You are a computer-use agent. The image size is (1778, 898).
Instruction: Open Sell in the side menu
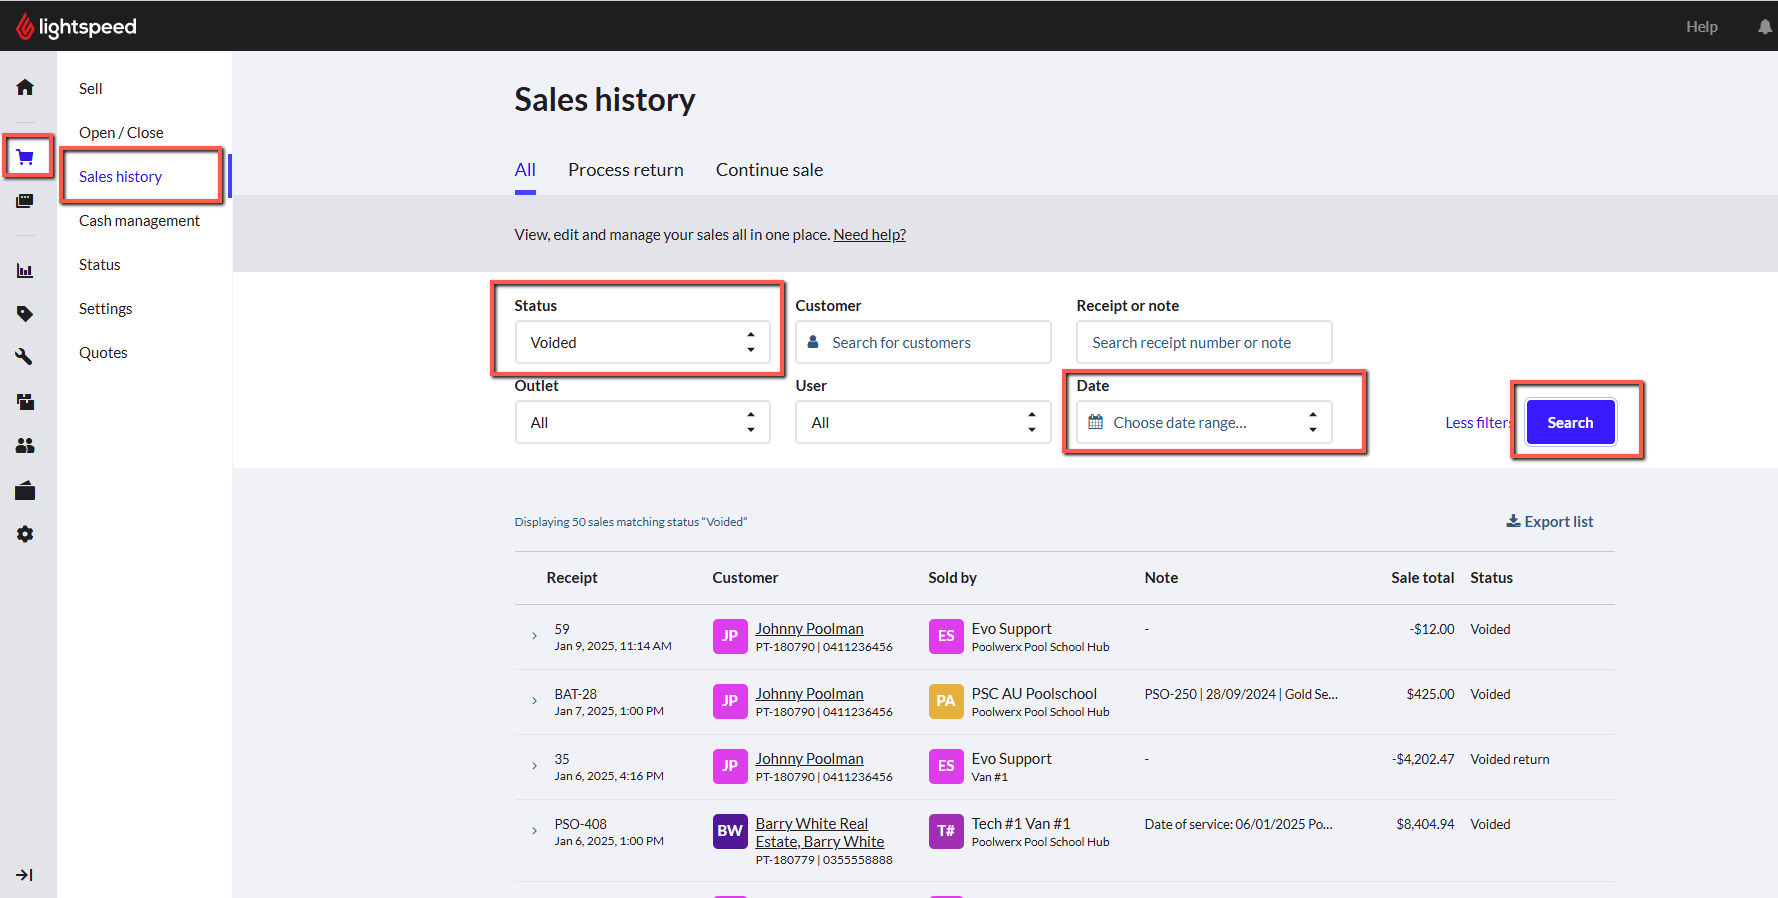90,89
